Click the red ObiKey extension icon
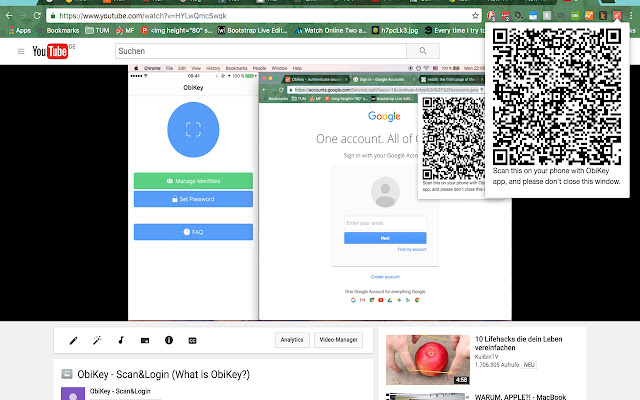640x400 pixels. click(617, 16)
